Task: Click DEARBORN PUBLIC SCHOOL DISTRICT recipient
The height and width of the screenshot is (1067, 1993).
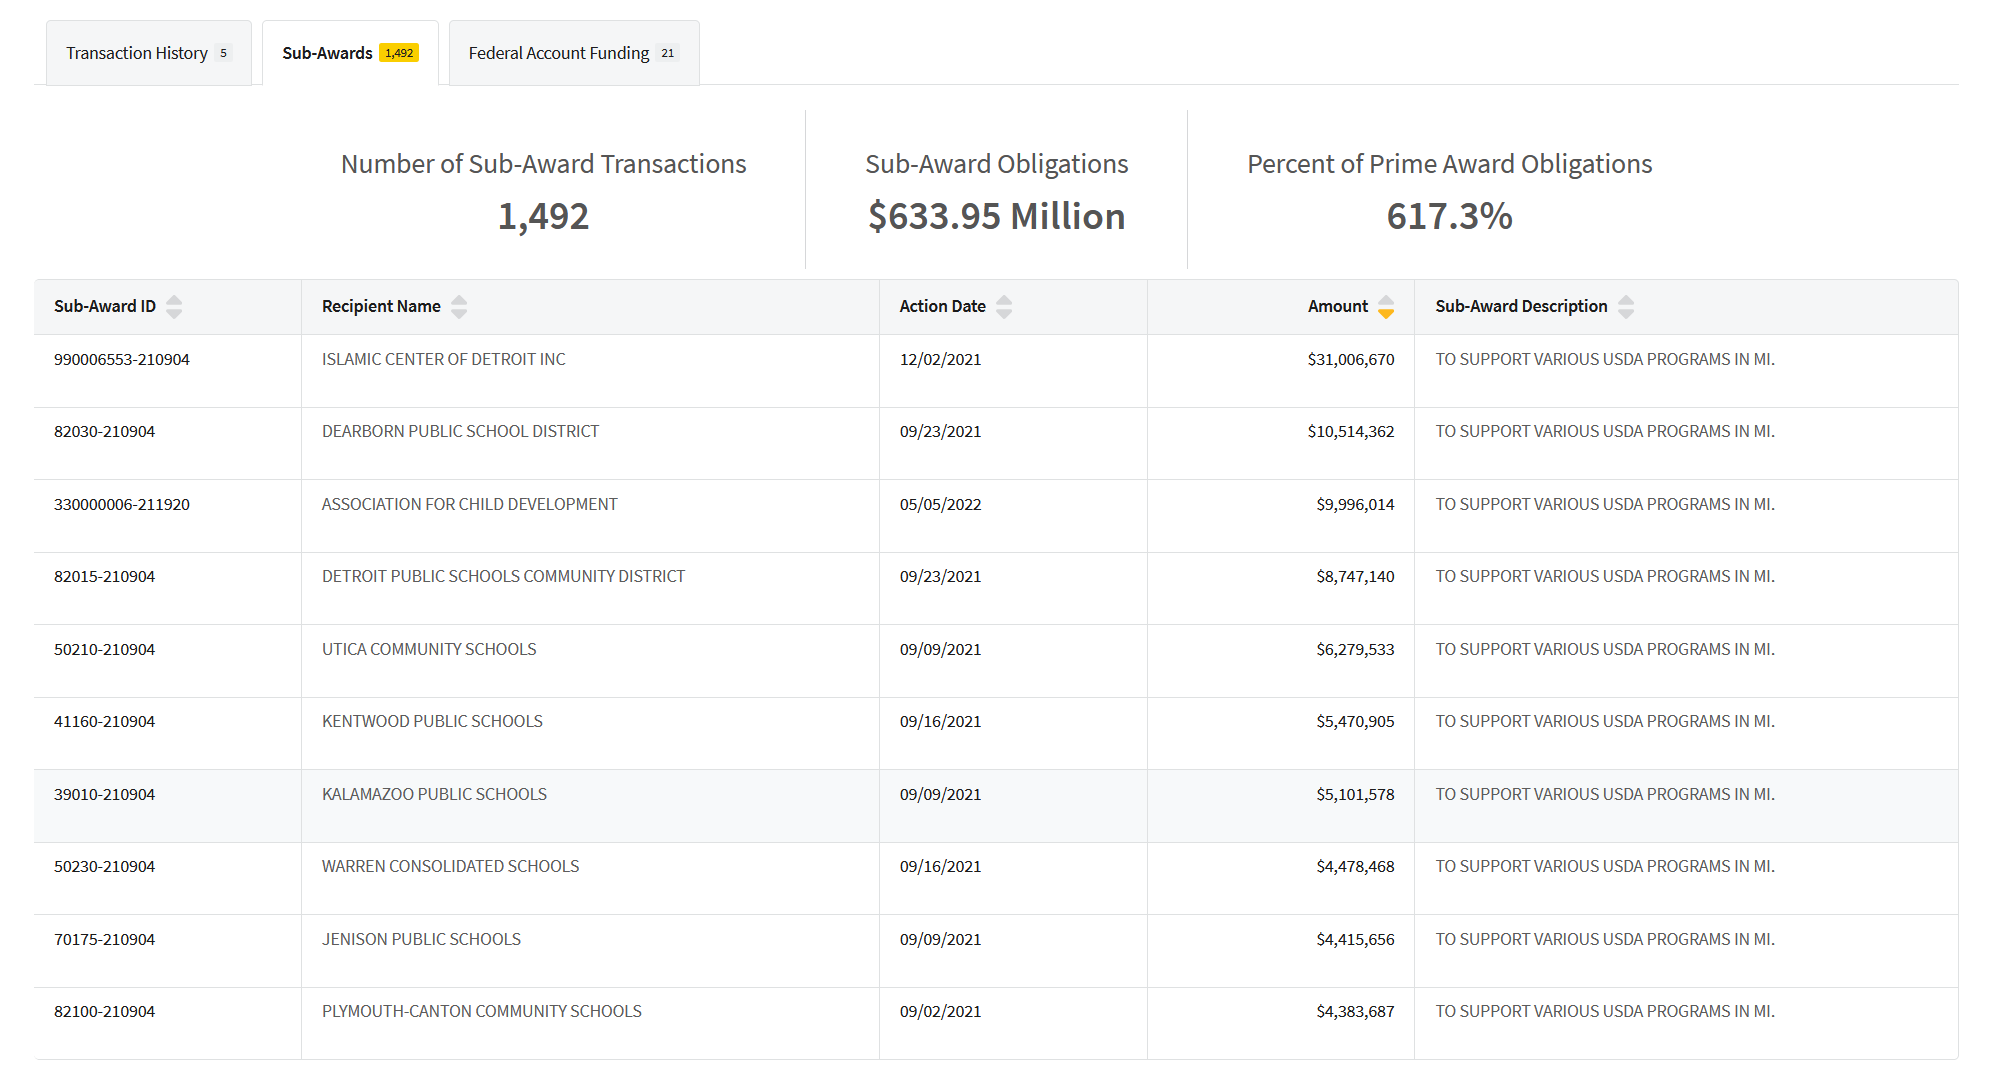Action: point(460,431)
